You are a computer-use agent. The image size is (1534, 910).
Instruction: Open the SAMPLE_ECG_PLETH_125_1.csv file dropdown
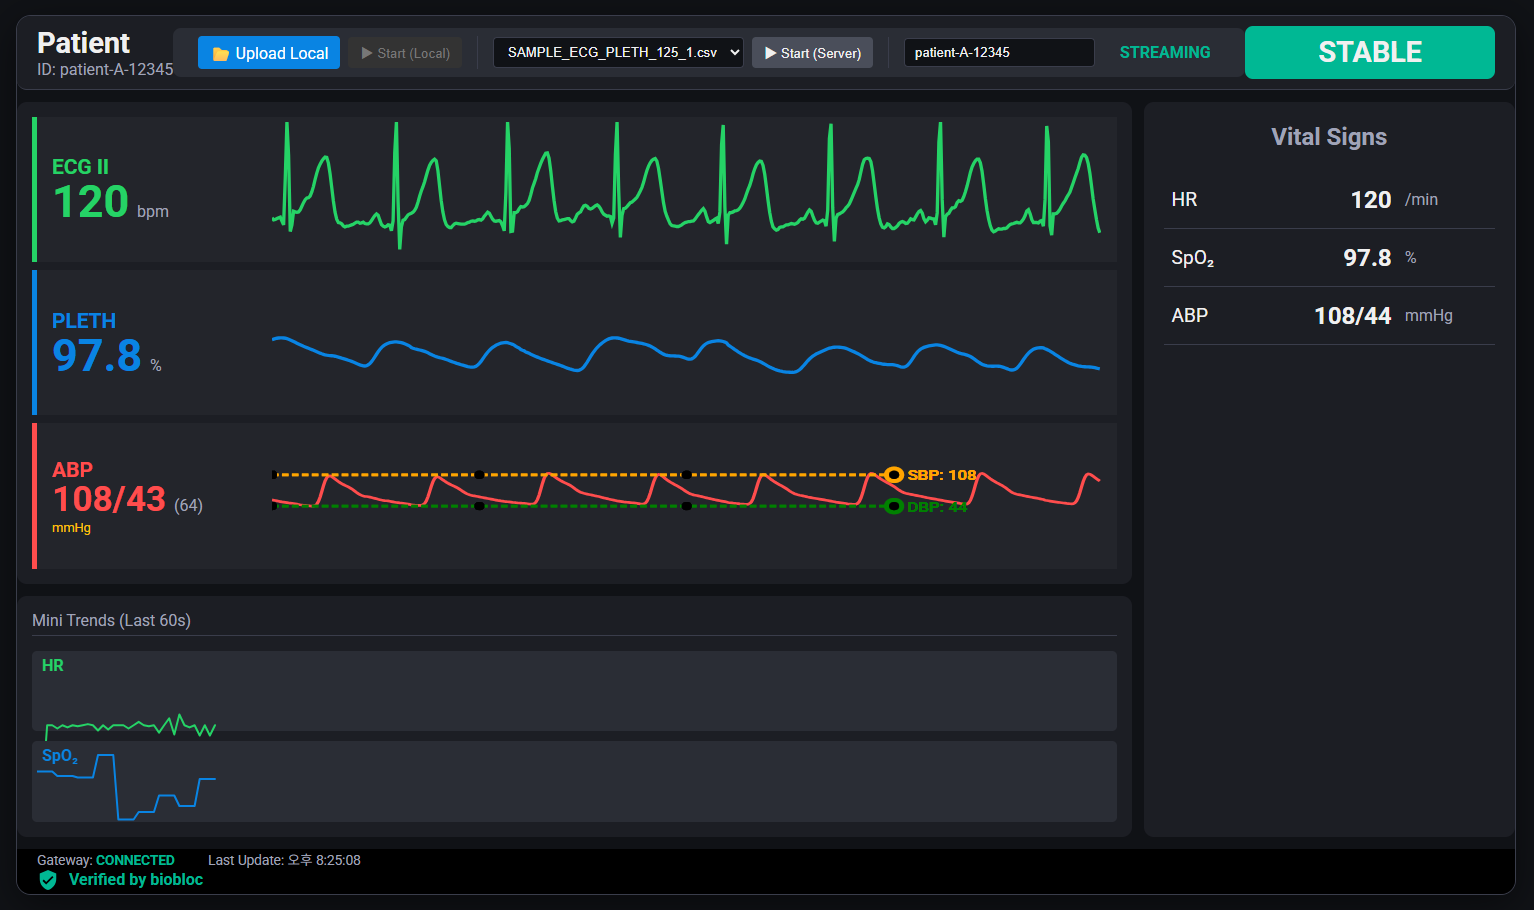[618, 52]
